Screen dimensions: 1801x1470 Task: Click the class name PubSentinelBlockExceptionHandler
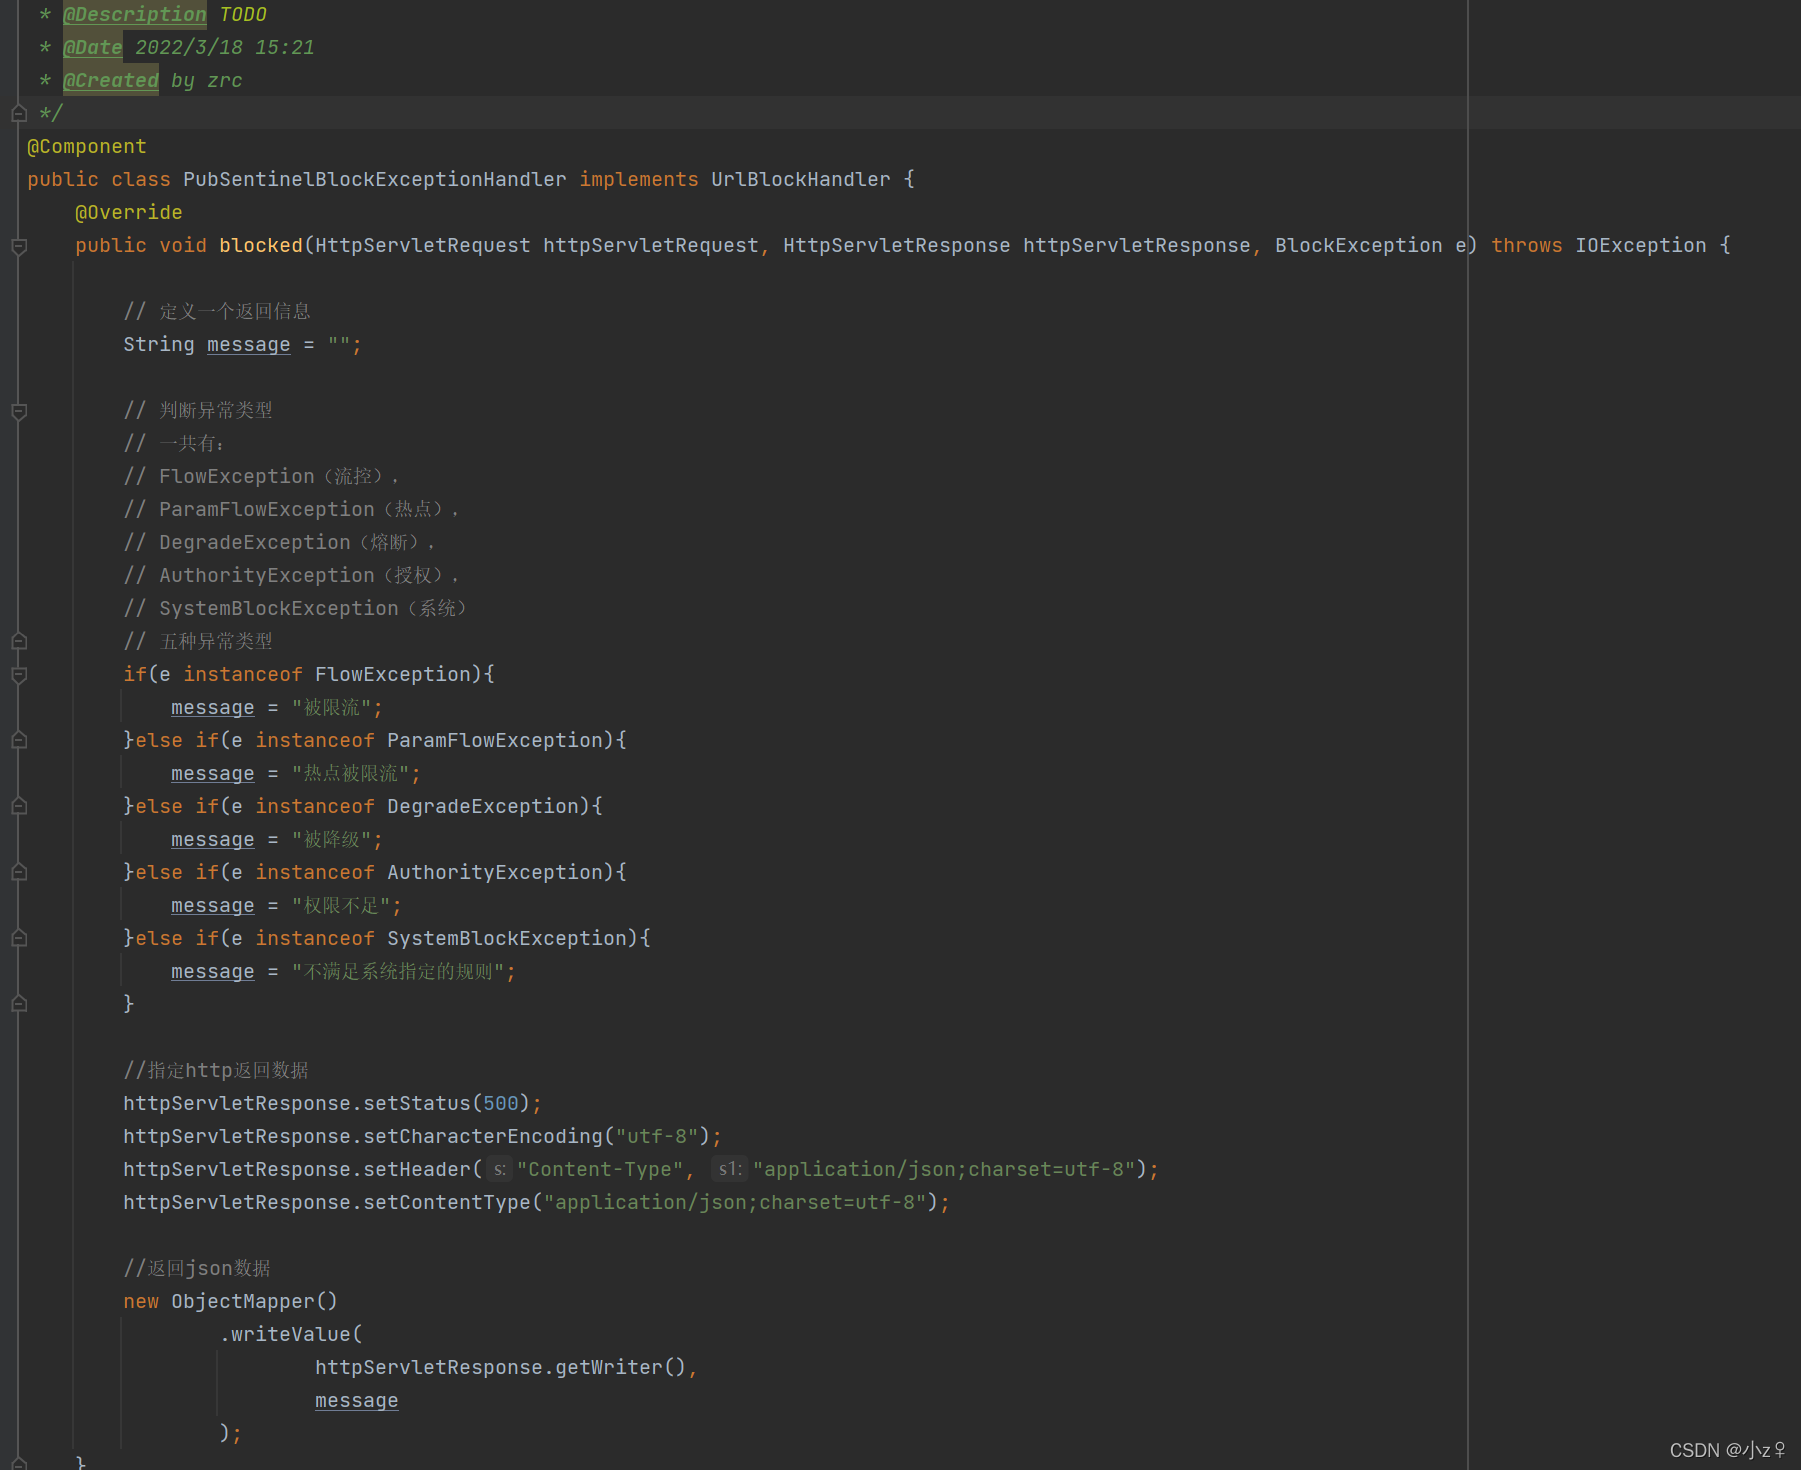(x=375, y=180)
